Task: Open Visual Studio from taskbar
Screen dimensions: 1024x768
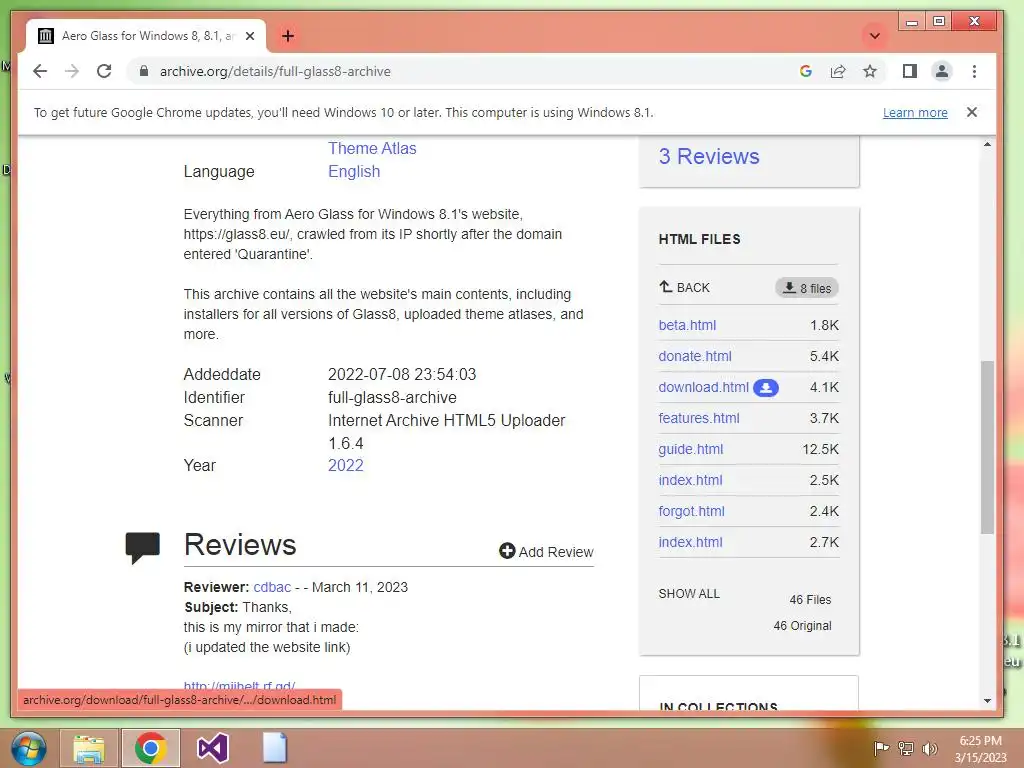Action: [x=213, y=748]
